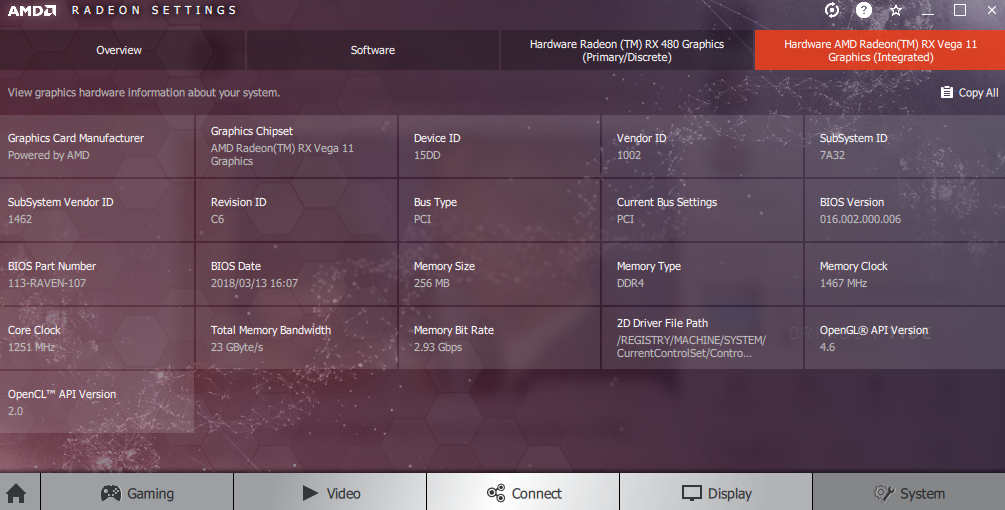This screenshot has width=1005, height=510.
Task: Open the Video section
Action: pyautogui.click(x=331, y=493)
